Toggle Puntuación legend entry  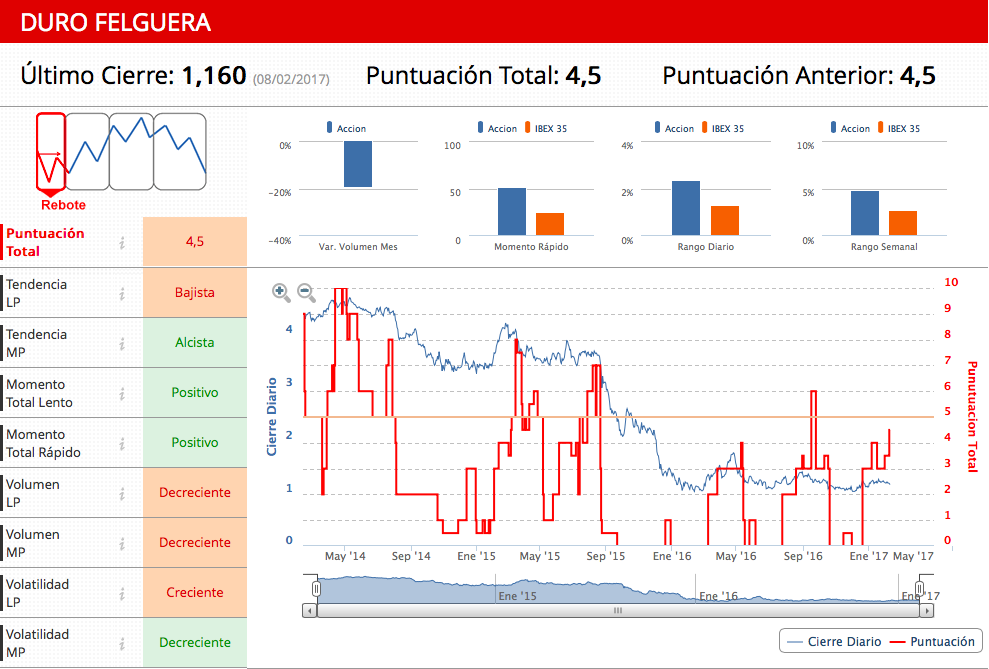click(x=932, y=642)
